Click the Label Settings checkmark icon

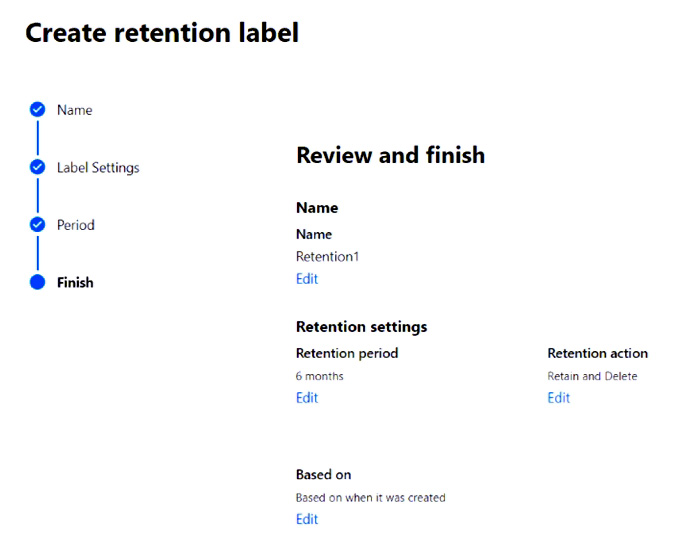click(38, 167)
